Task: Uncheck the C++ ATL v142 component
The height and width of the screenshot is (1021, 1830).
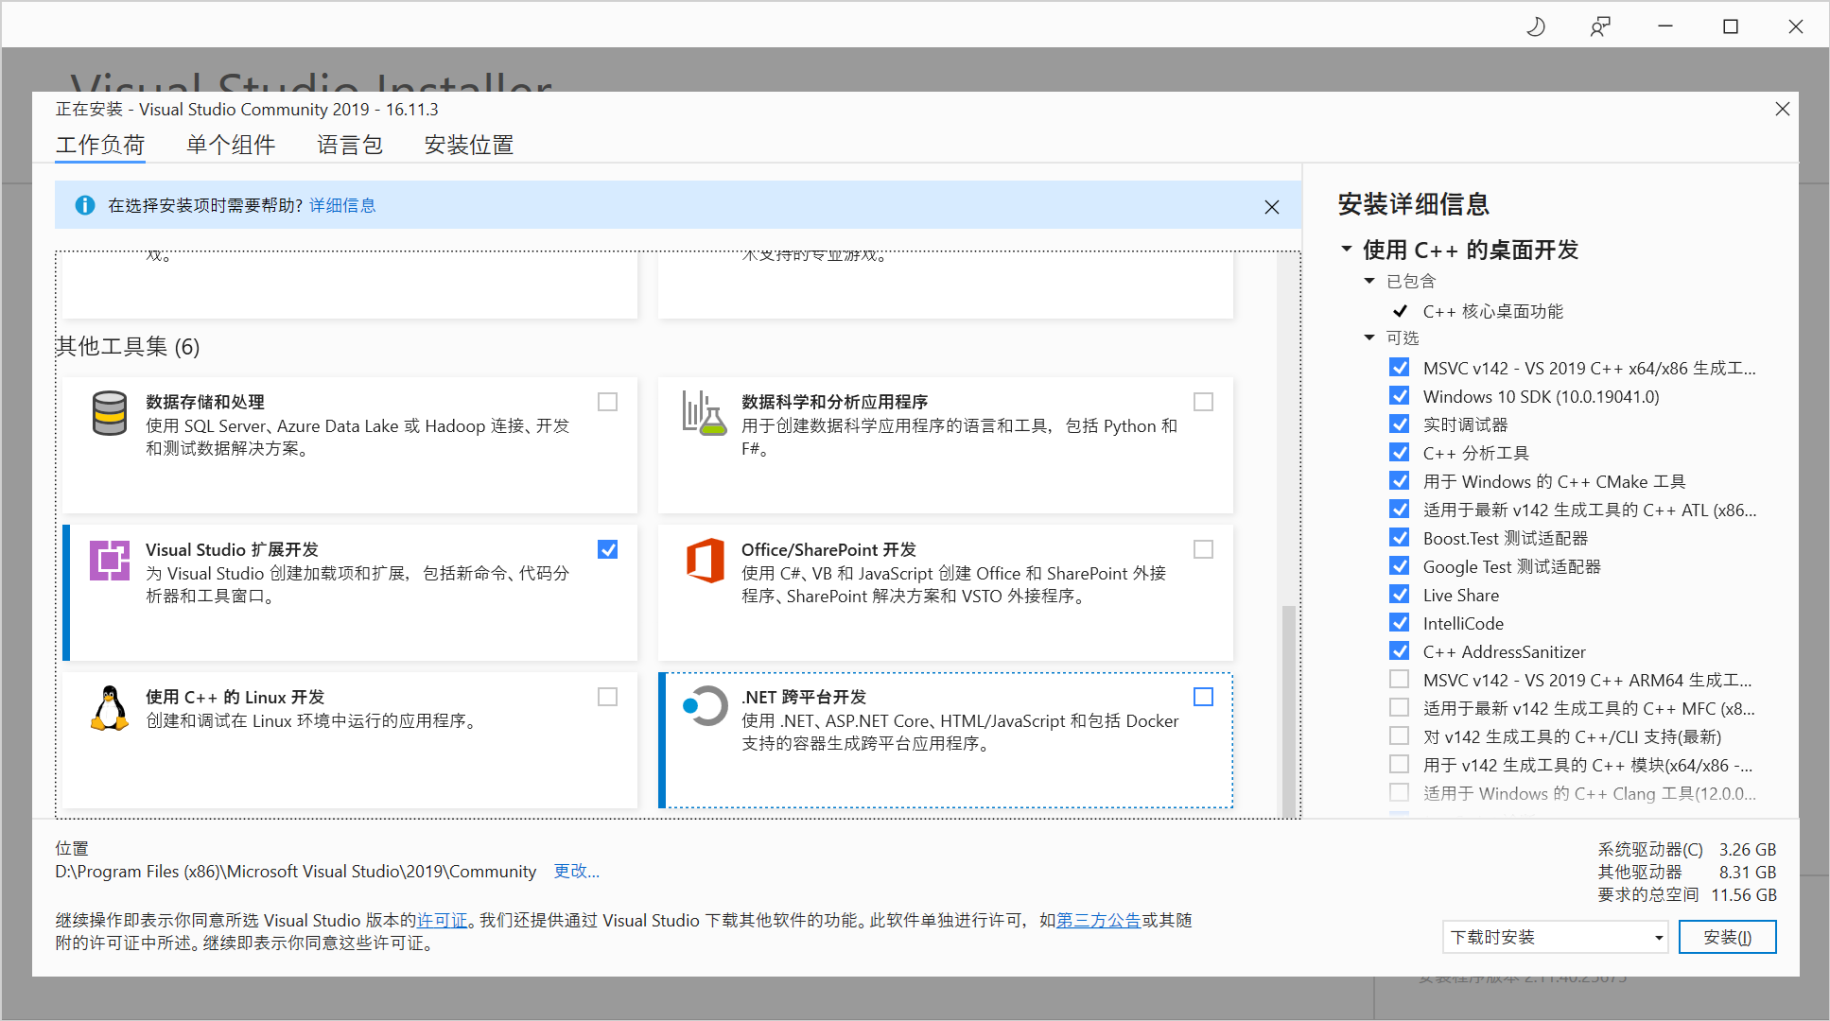Action: click(x=1399, y=509)
